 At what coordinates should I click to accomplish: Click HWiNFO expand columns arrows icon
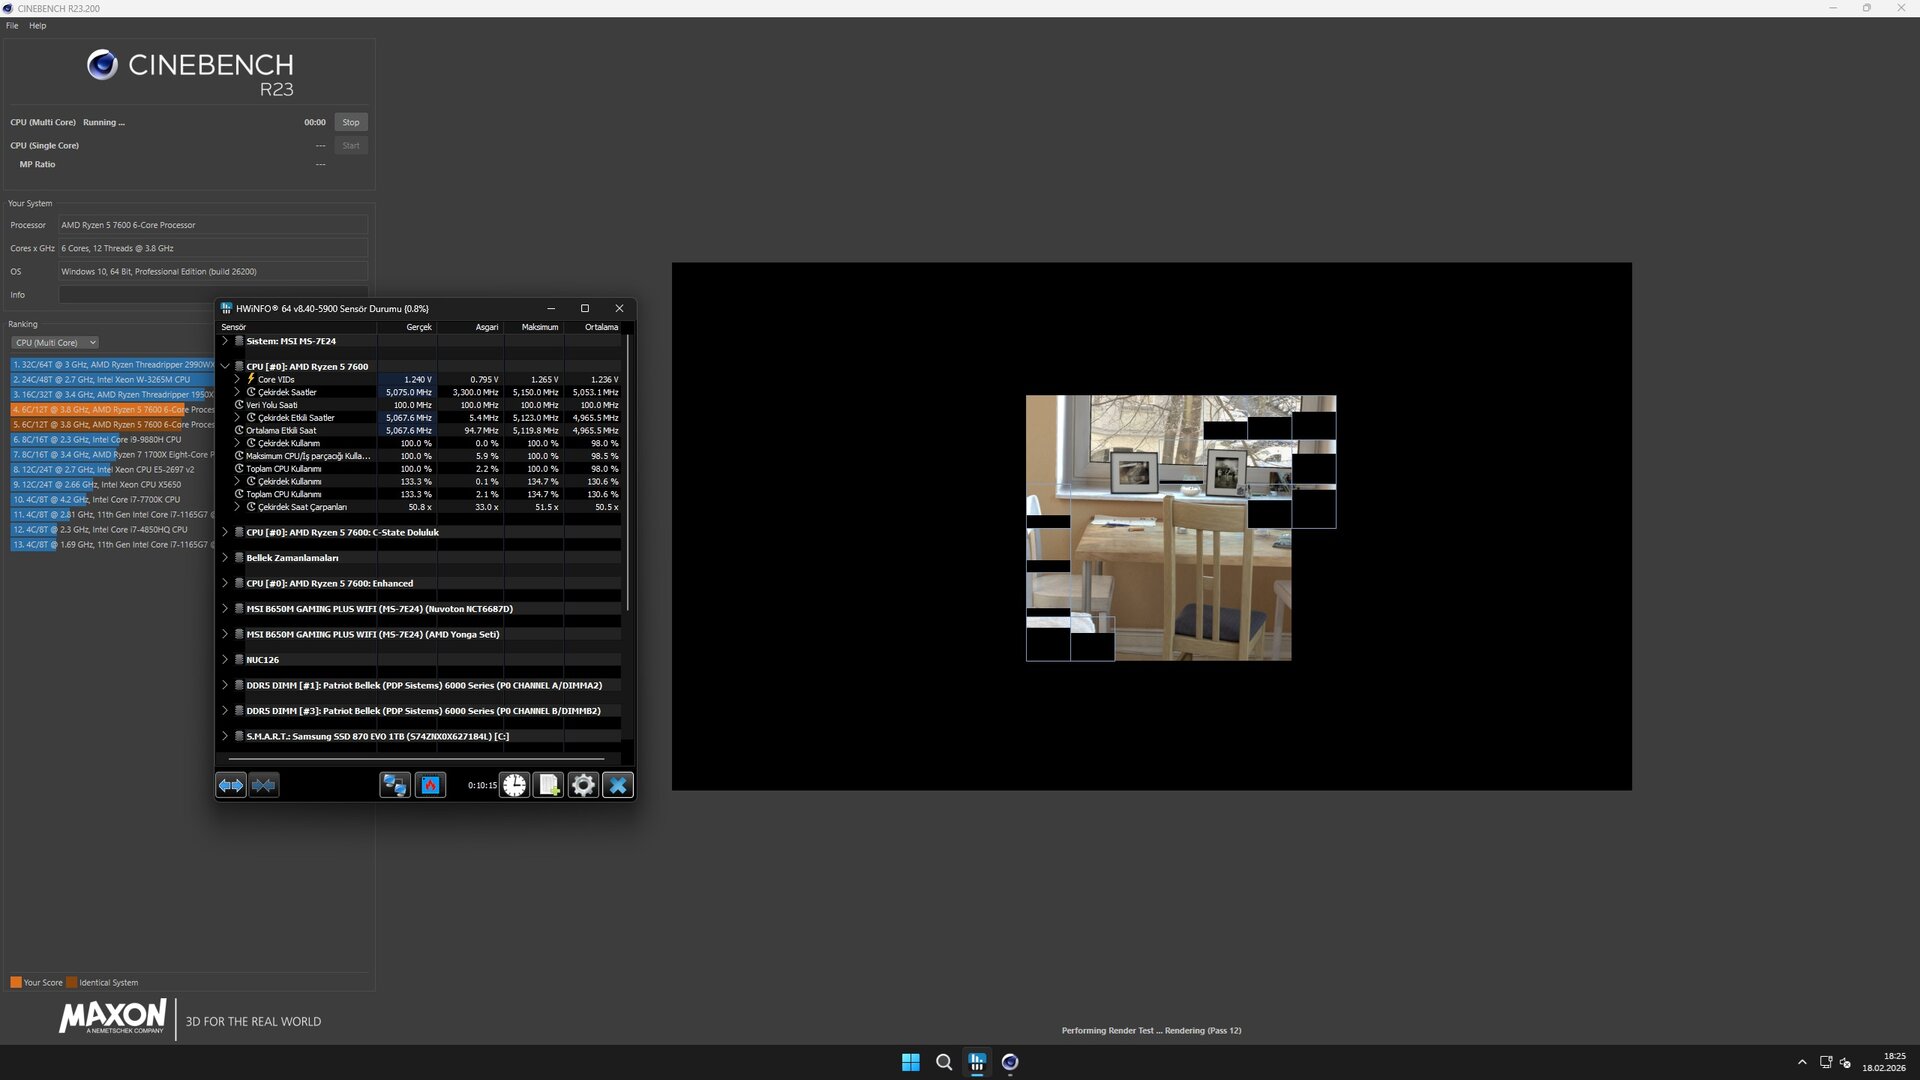click(x=231, y=786)
